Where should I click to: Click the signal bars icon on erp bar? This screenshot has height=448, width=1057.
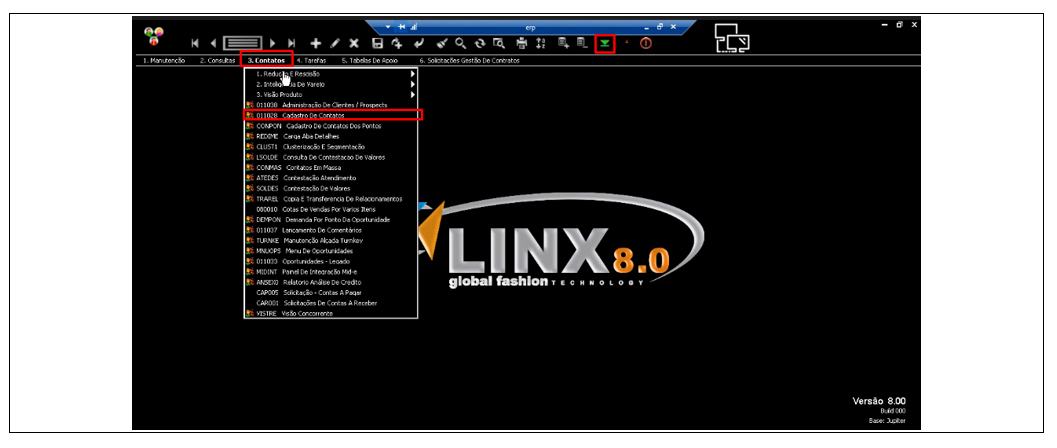(x=413, y=26)
